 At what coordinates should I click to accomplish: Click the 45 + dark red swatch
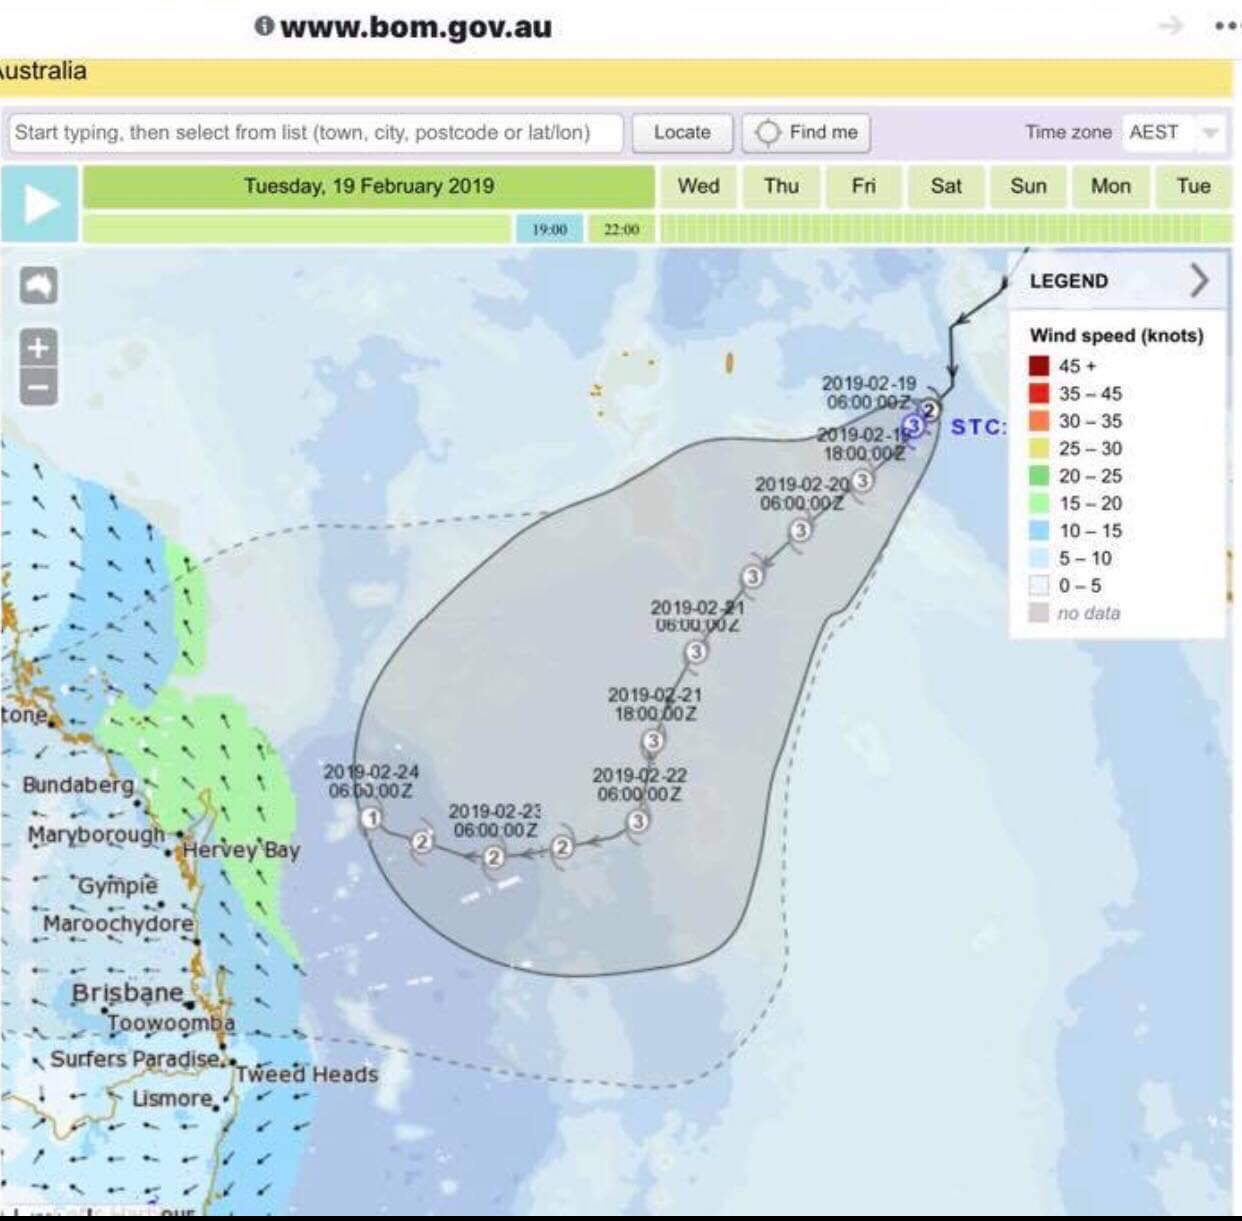point(1040,366)
